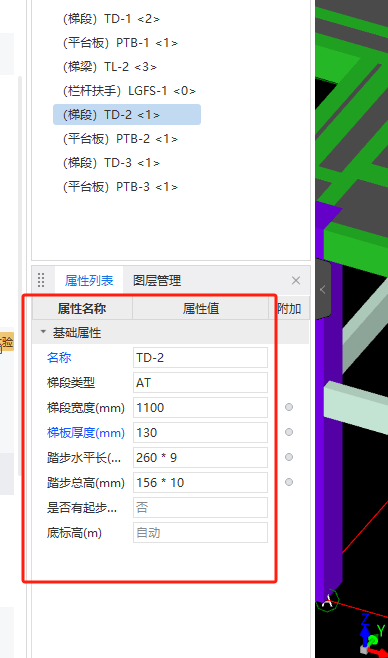Select (平台板) PTB-2 <1> item
The width and height of the screenshot is (388, 658).
pos(120,138)
